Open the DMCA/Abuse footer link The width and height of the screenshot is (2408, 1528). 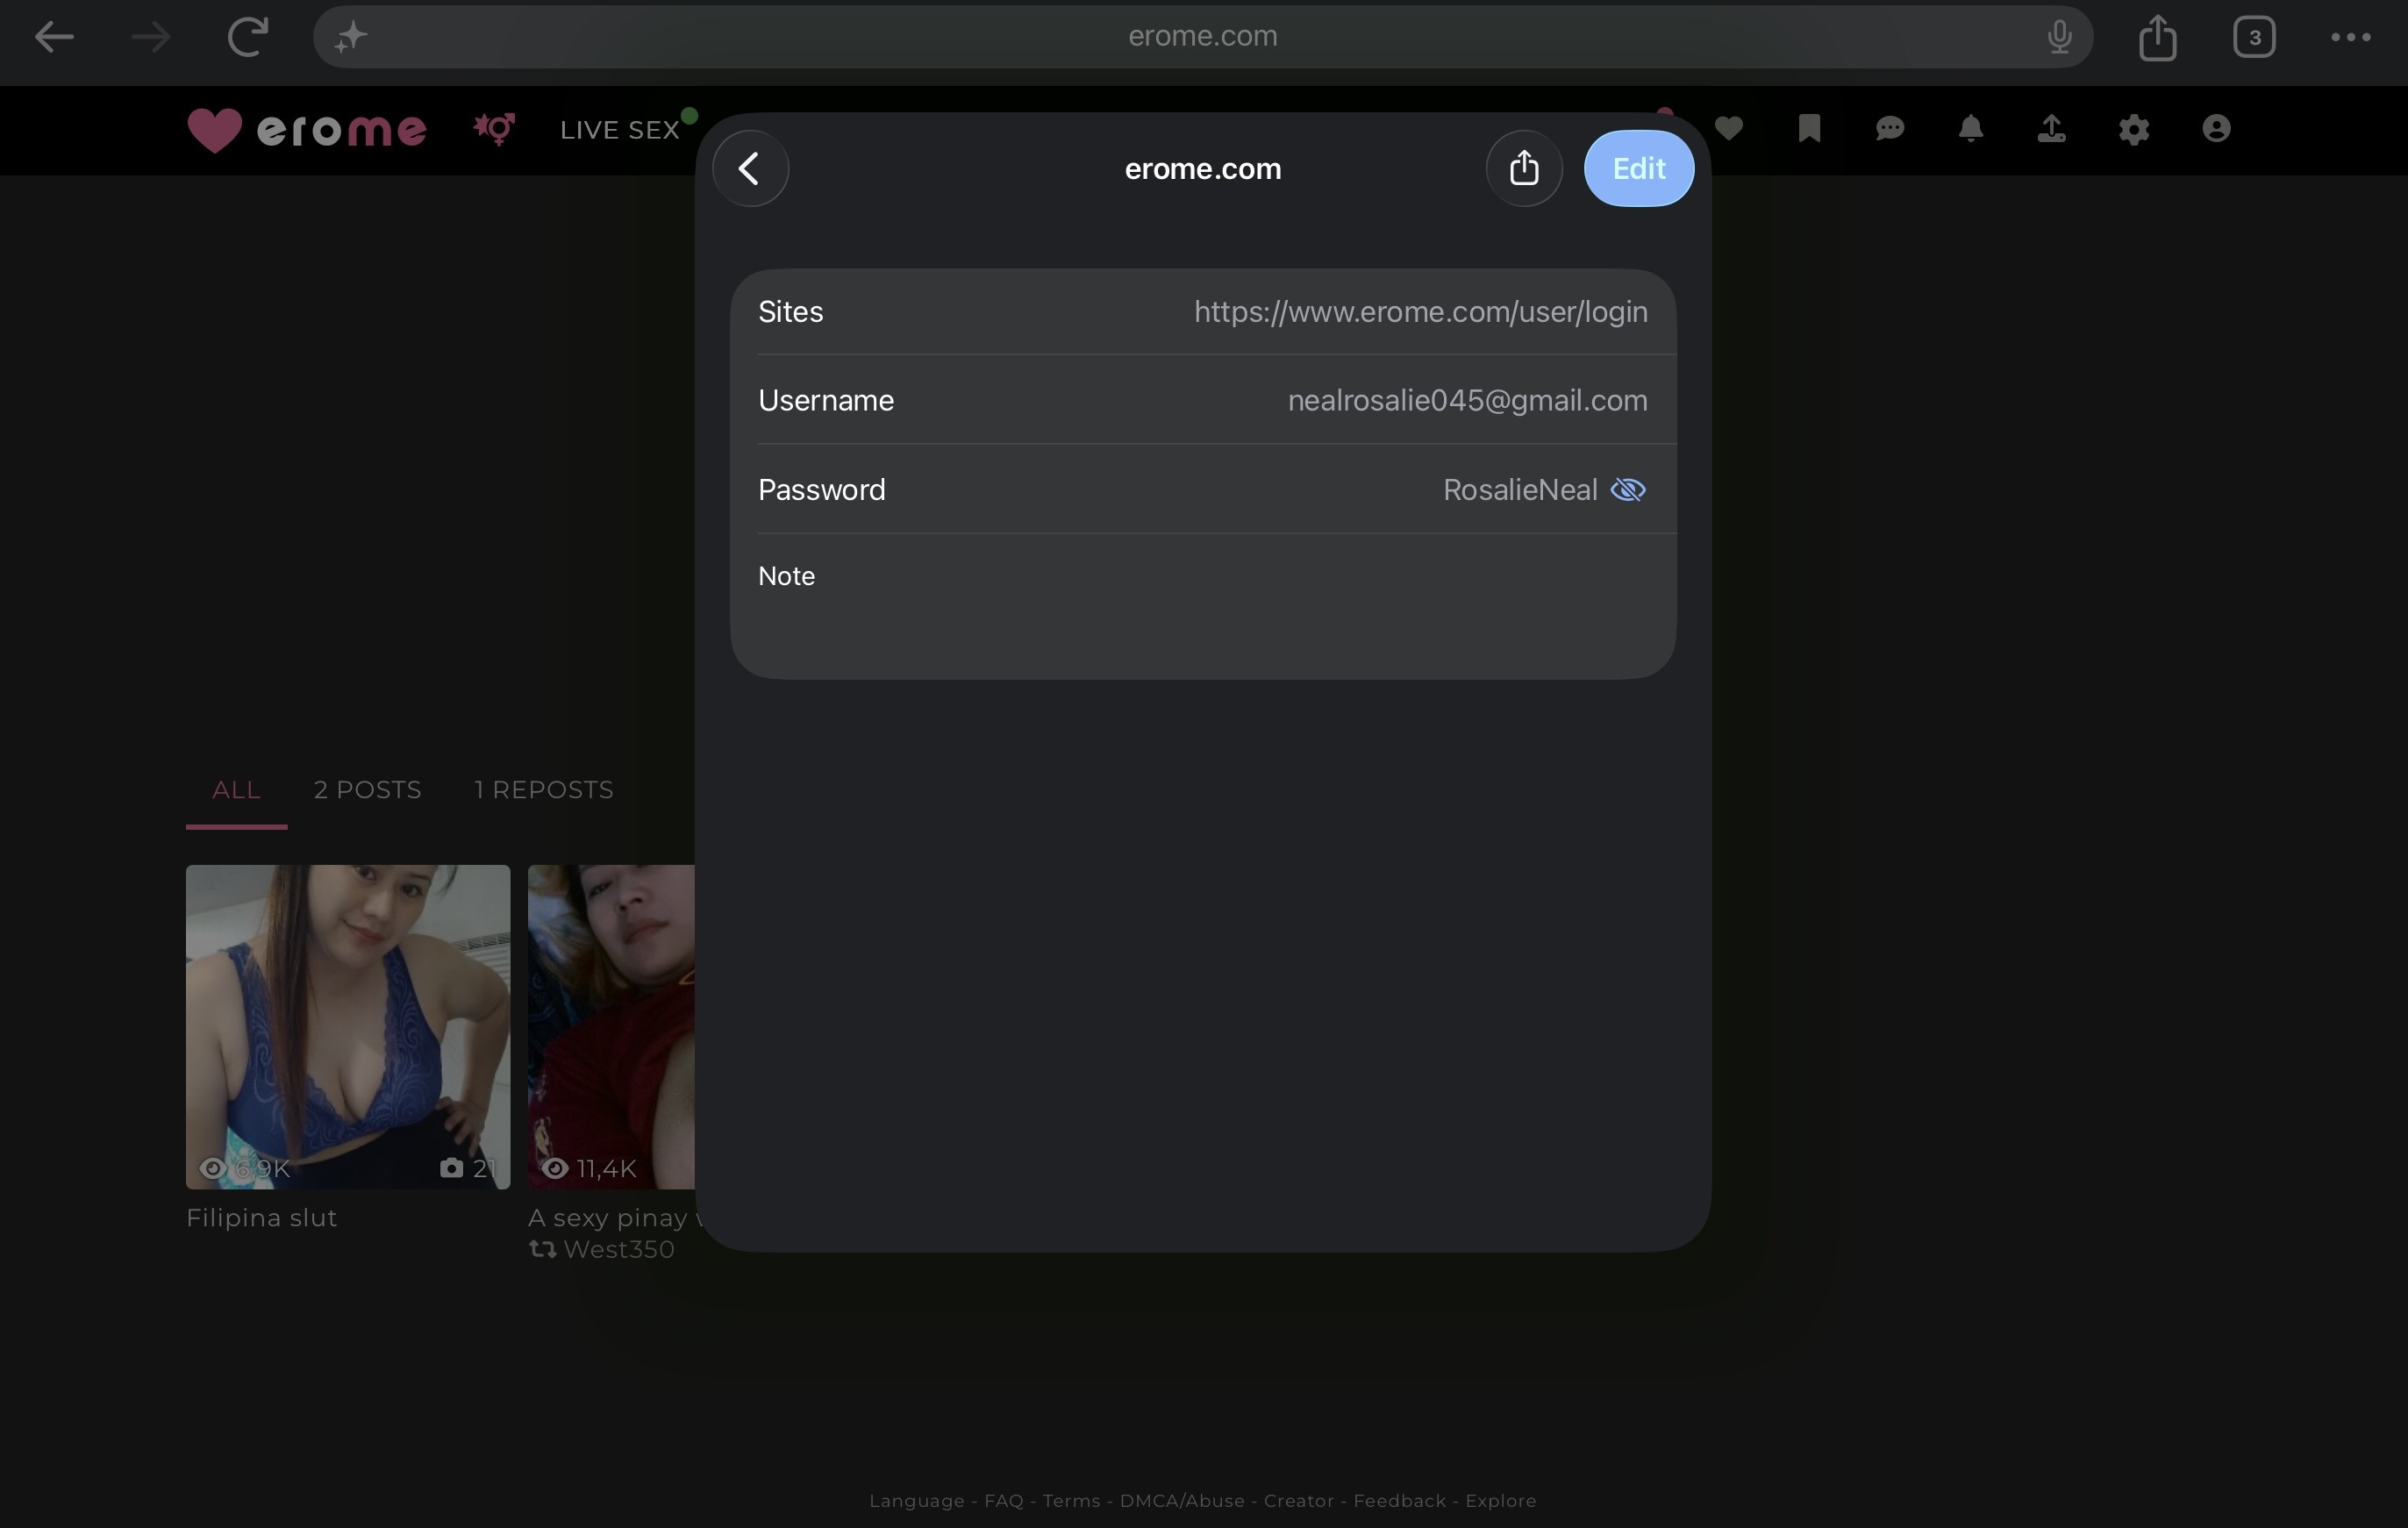1182,1501
